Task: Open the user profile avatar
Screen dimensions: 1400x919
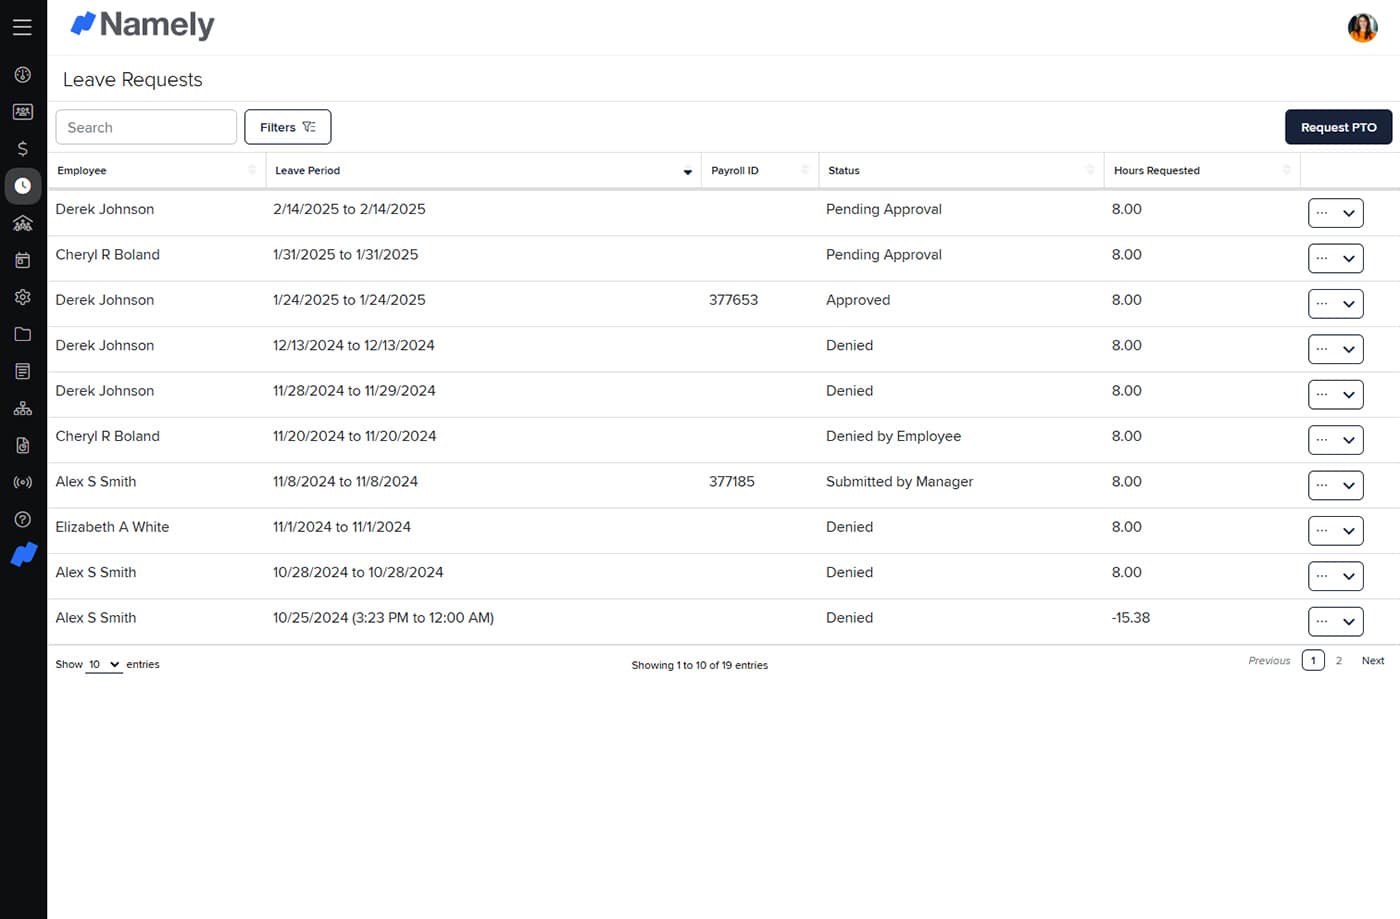Action: pyautogui.click(x=1362, y=27)
